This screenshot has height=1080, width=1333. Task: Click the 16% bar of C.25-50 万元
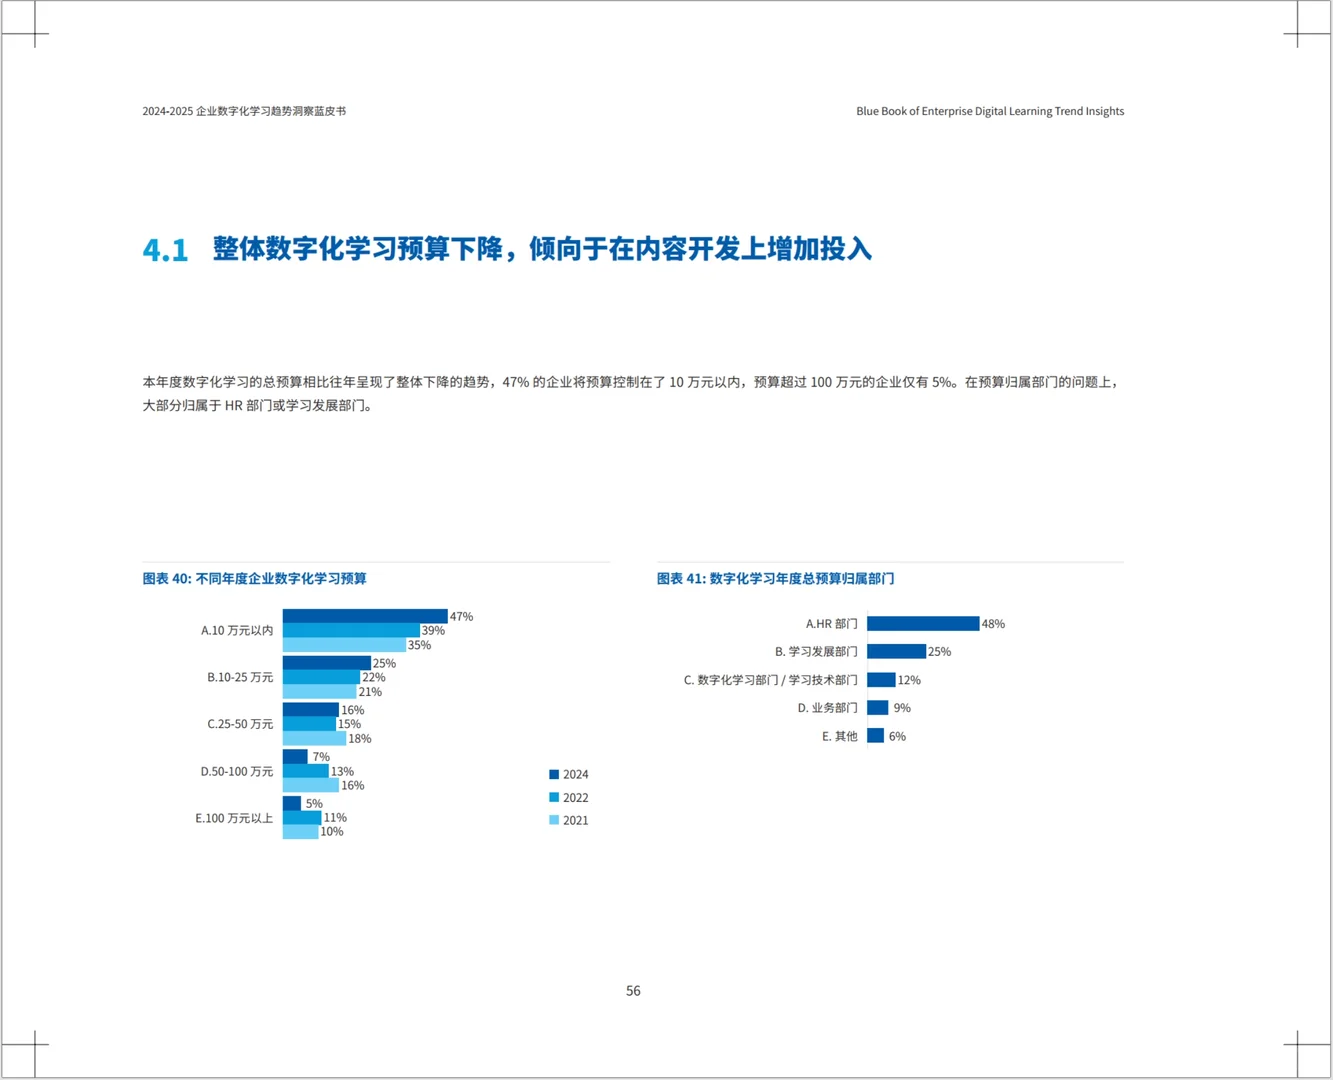point(310,709)
